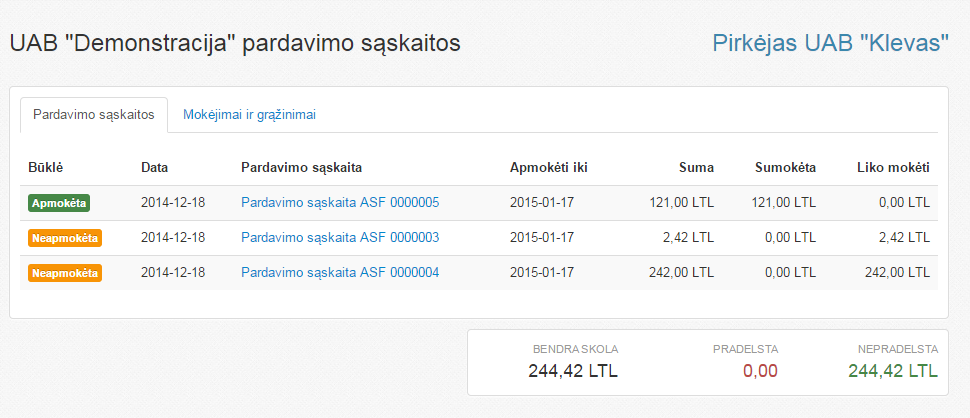Click the Bendra skola total amount
This screenshot has height=418, width=970.
pos(573,372)
